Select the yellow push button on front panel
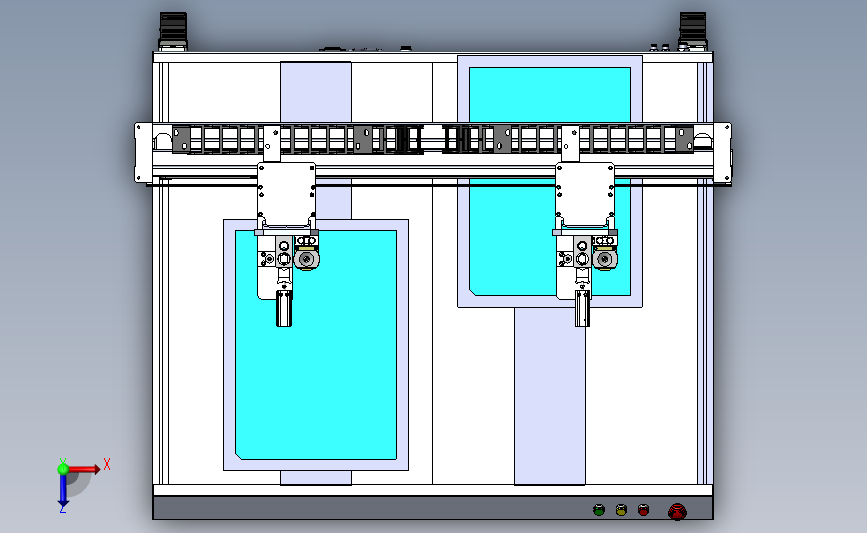This screenshot has height=533, width=867. [x=621, y=510]
